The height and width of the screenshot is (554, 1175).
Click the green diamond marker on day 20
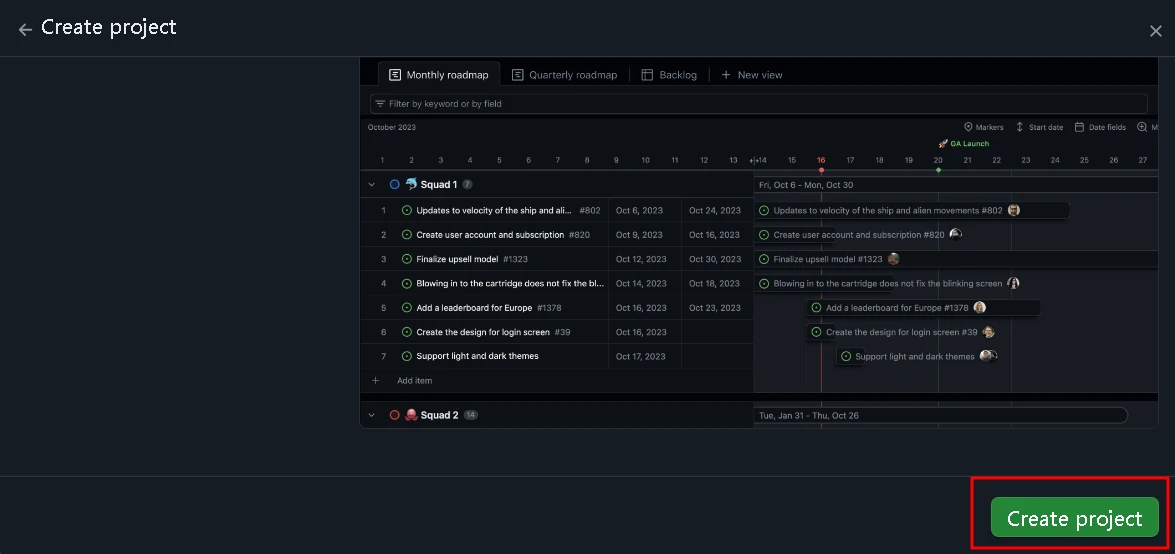pos(938,170)
